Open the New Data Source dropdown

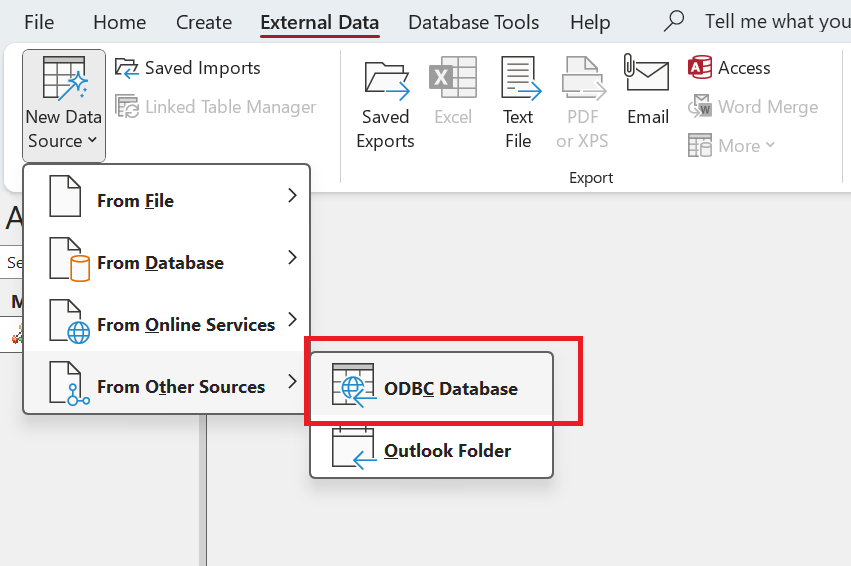[63, 105]
